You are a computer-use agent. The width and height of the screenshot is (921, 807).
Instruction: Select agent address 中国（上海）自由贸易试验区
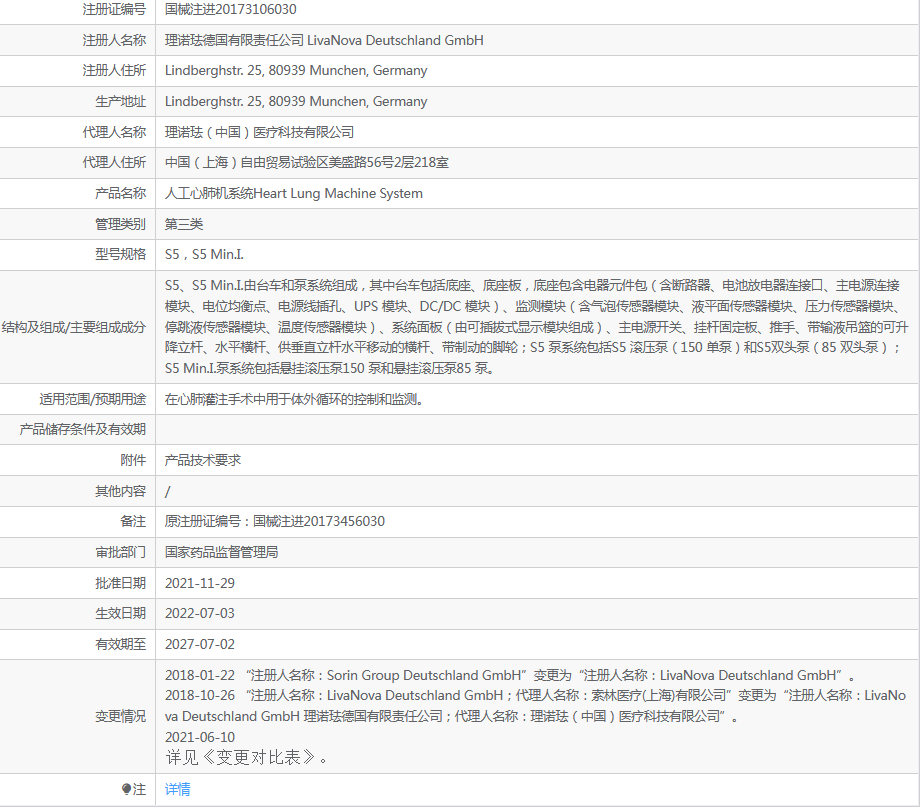pyautogui.click(x=247, y=162)
